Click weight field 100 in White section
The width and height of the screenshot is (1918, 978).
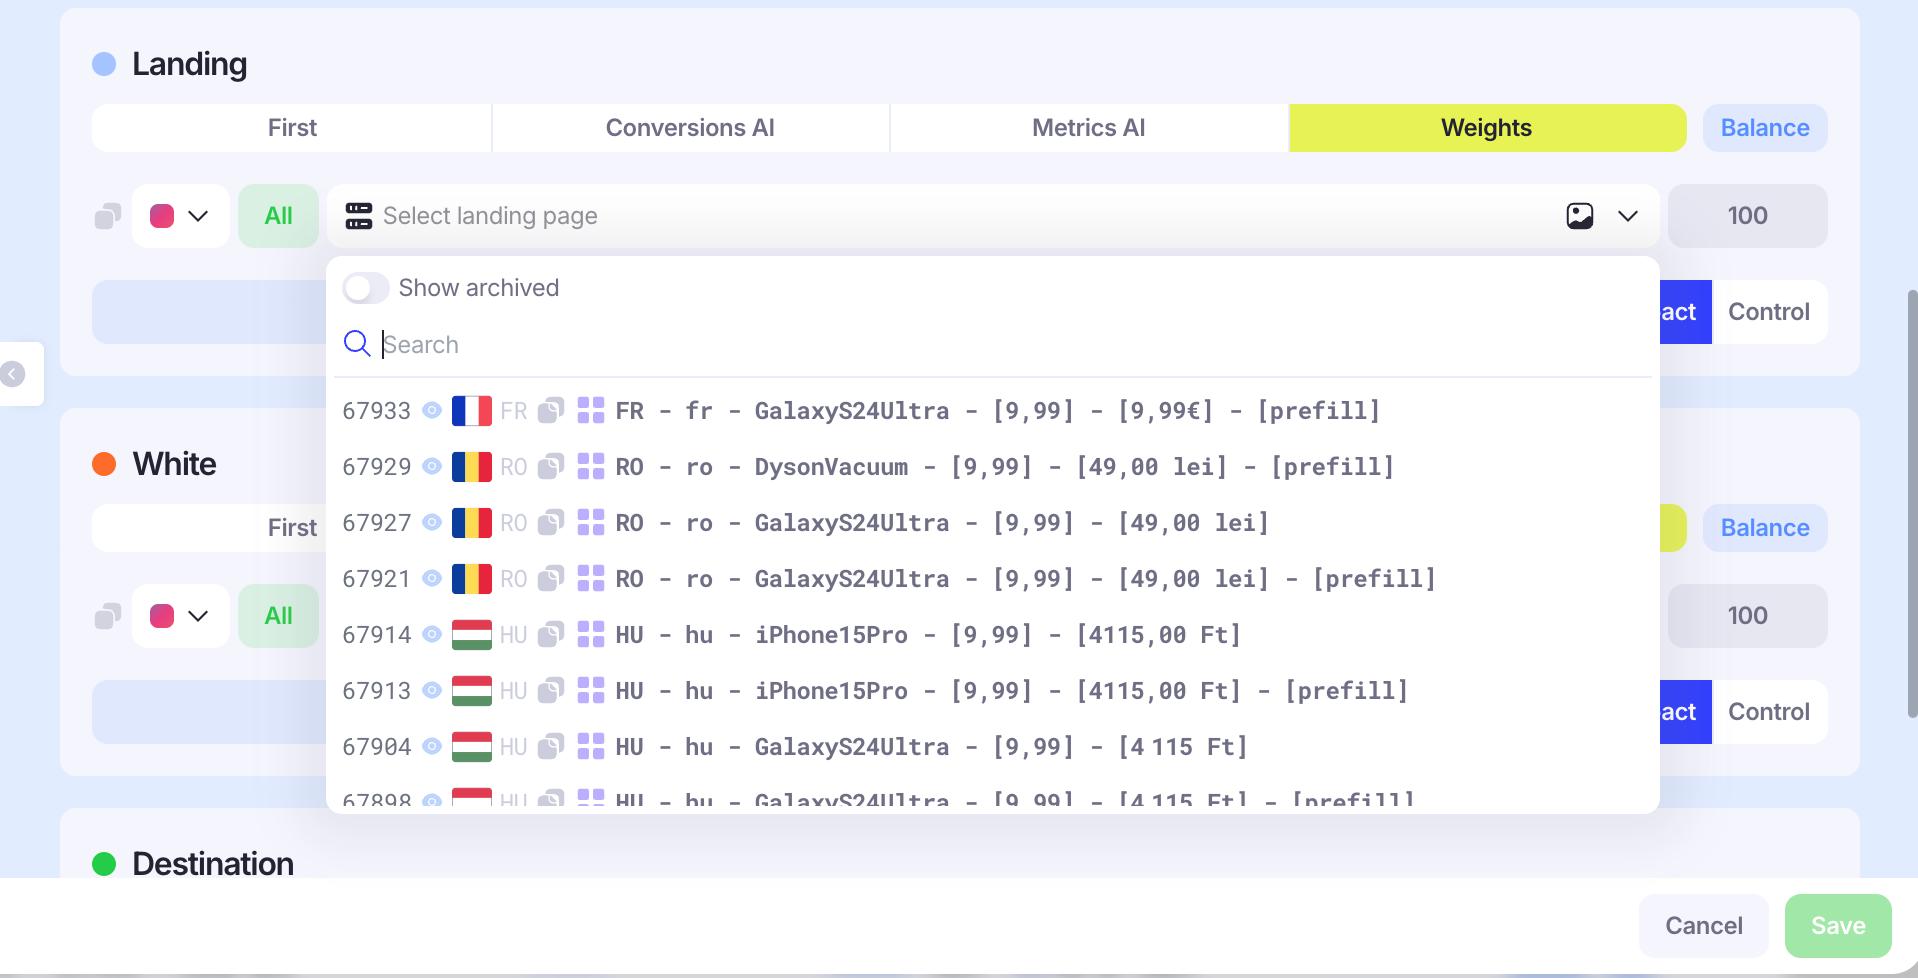[x=1748, y=616]
